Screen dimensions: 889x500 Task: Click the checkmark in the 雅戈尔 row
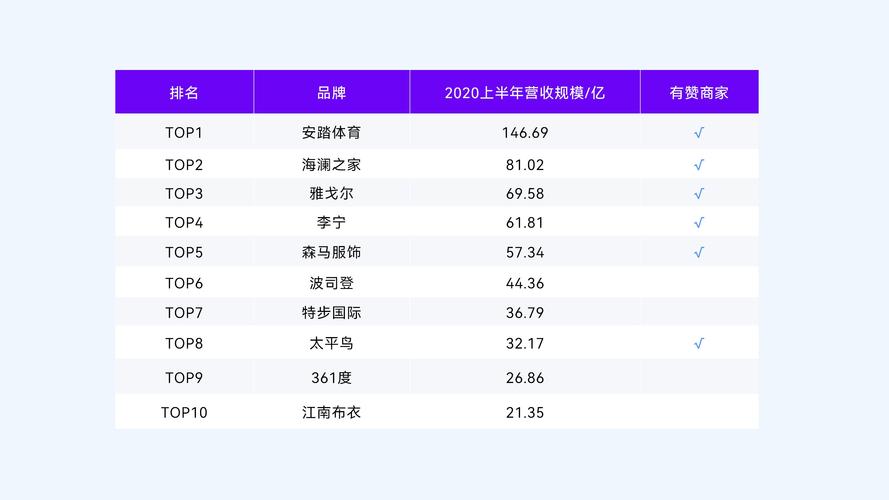(x=698, y=194)
